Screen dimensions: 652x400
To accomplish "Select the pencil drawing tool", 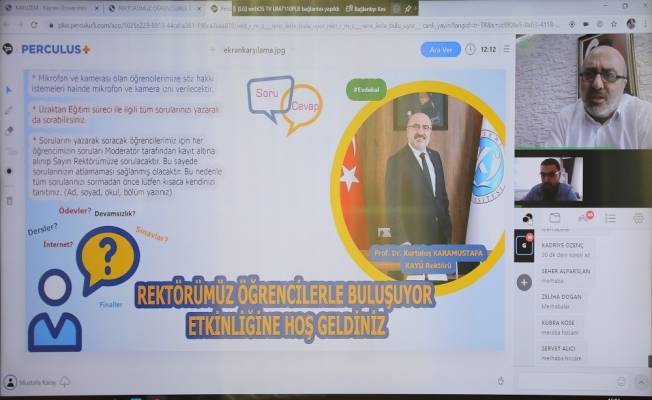I will (x=10, y=110).
